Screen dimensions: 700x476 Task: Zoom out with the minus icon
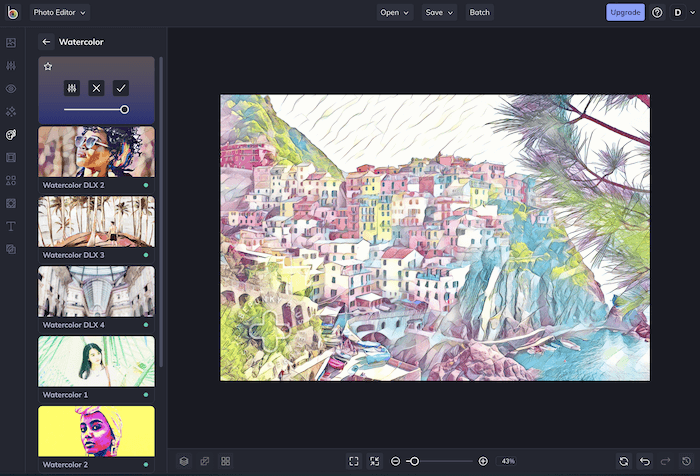pyautogui.click(x=396, y=461)
